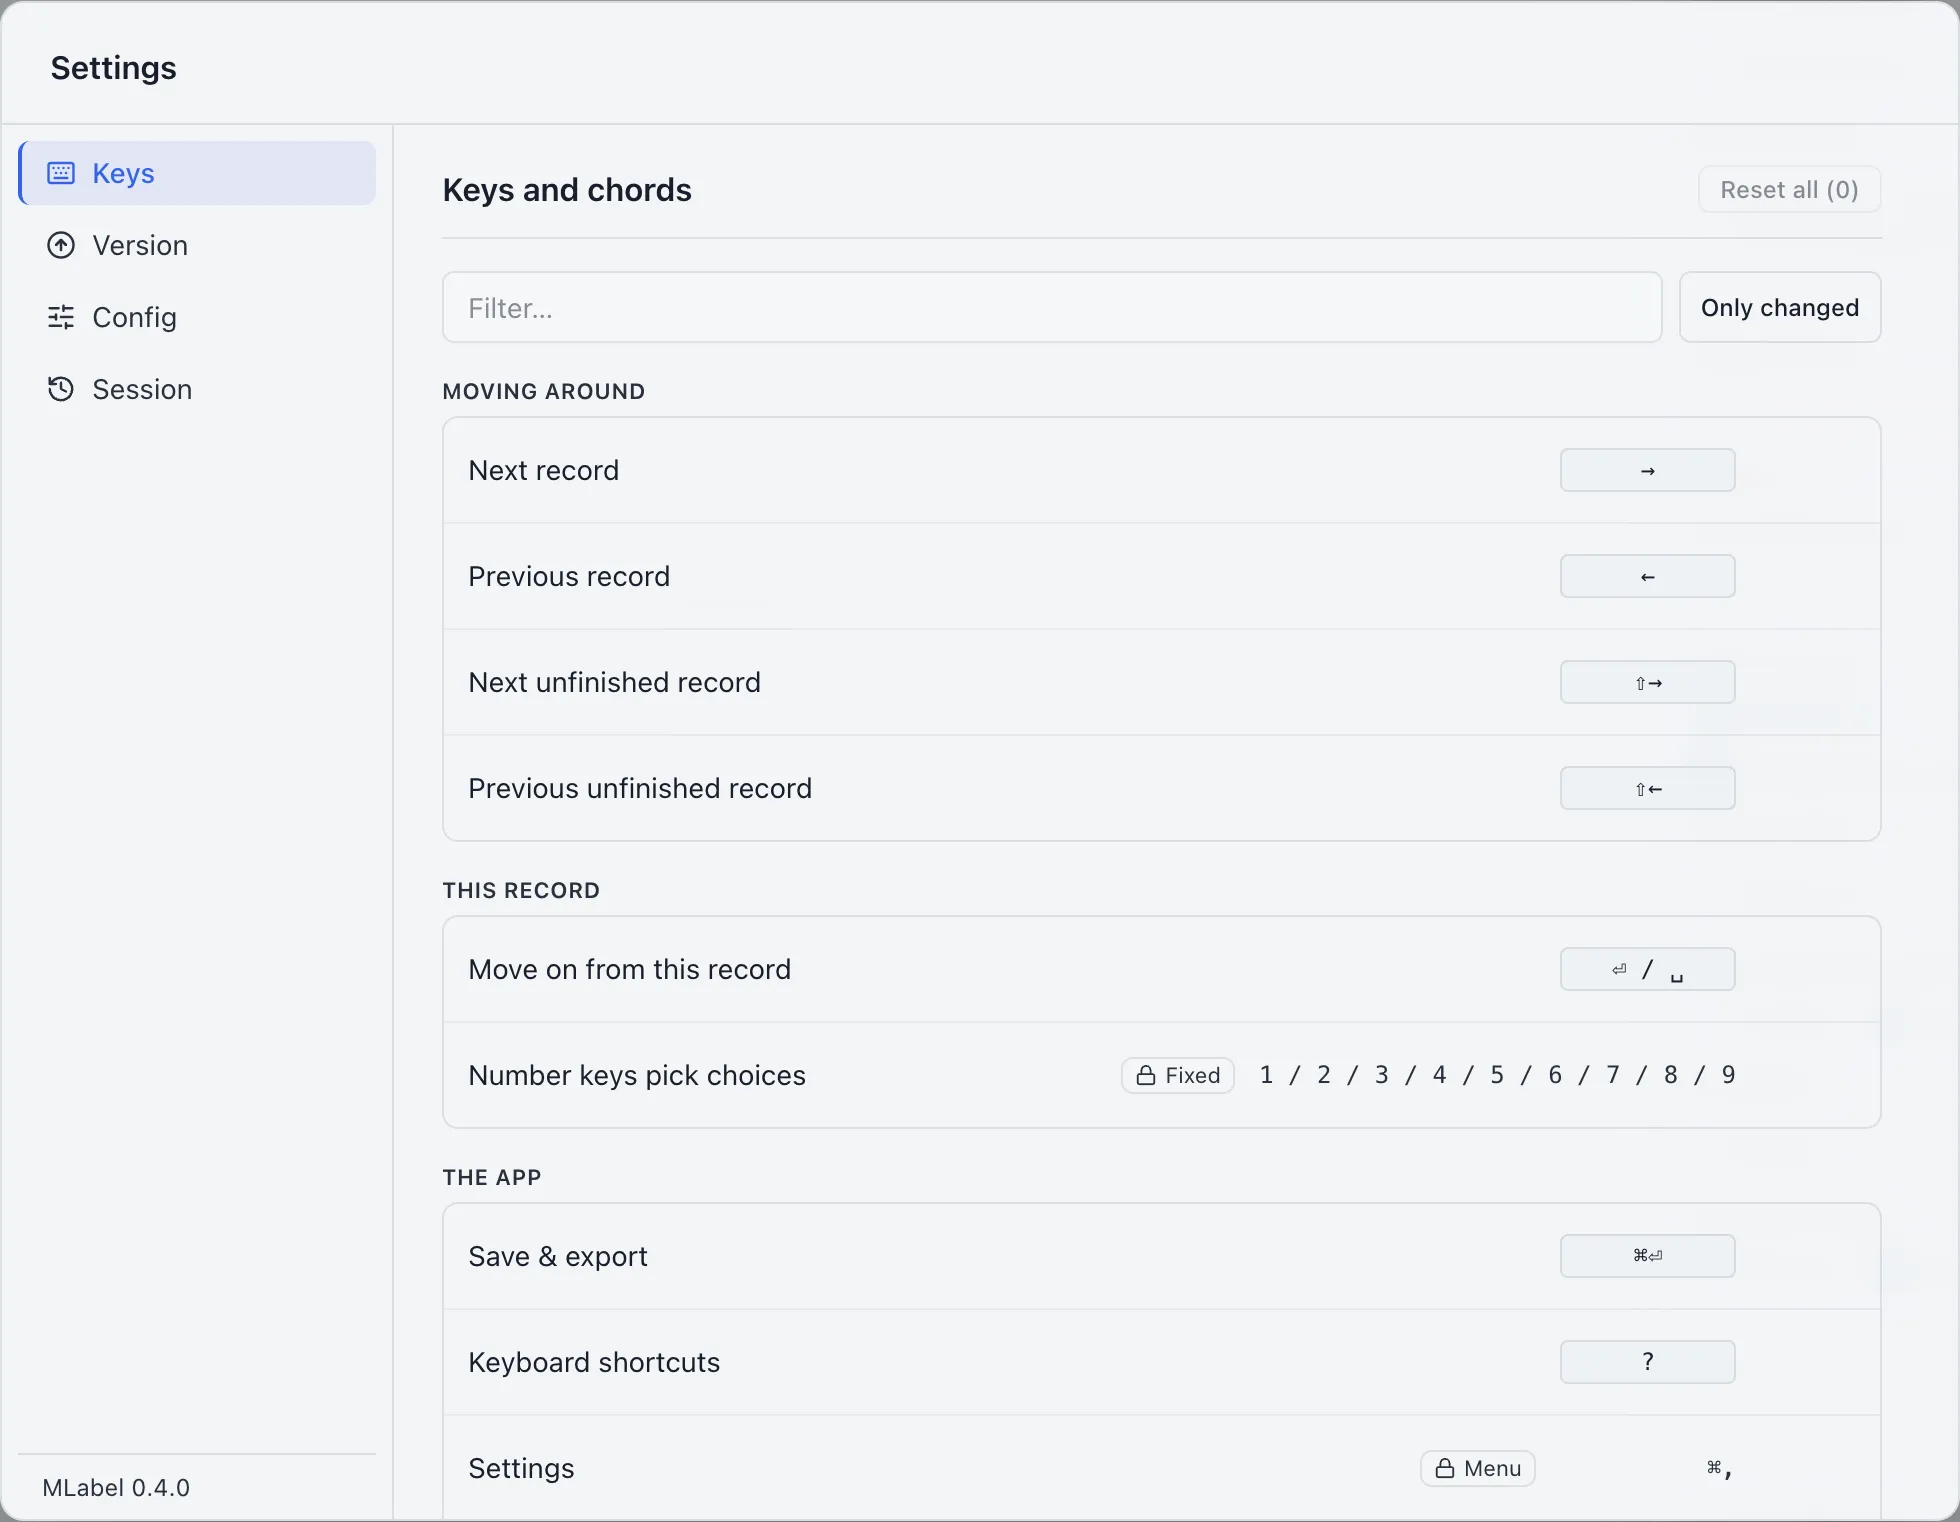The width and height of the screenshot is (1960, 1522).
Task: Click Move on from this record label
Action: pos(630,969)
